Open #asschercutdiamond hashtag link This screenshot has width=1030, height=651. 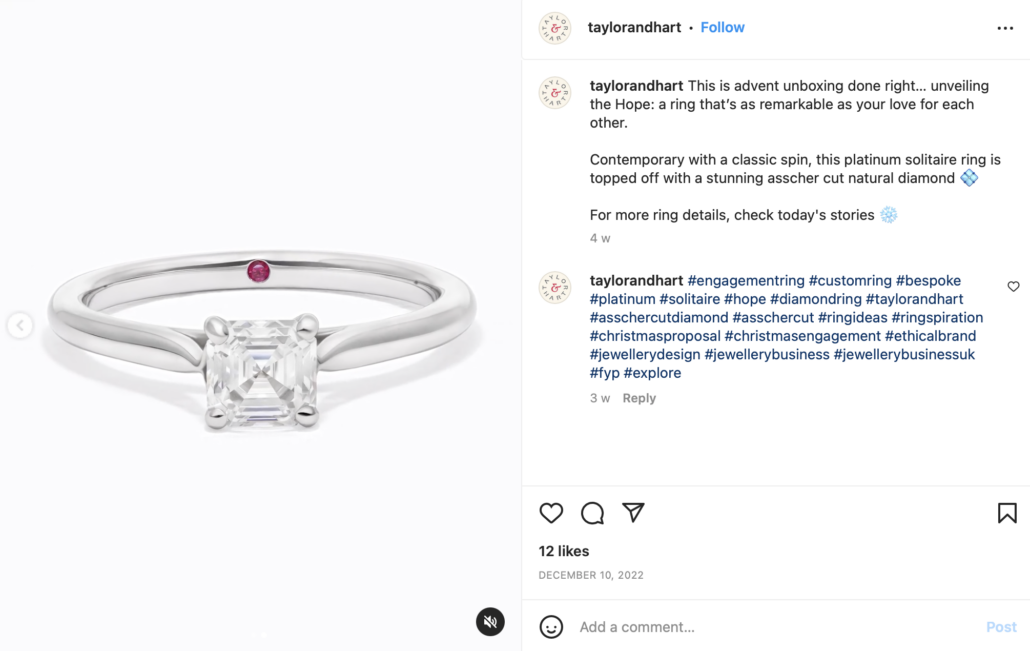[x=659, y=318]
